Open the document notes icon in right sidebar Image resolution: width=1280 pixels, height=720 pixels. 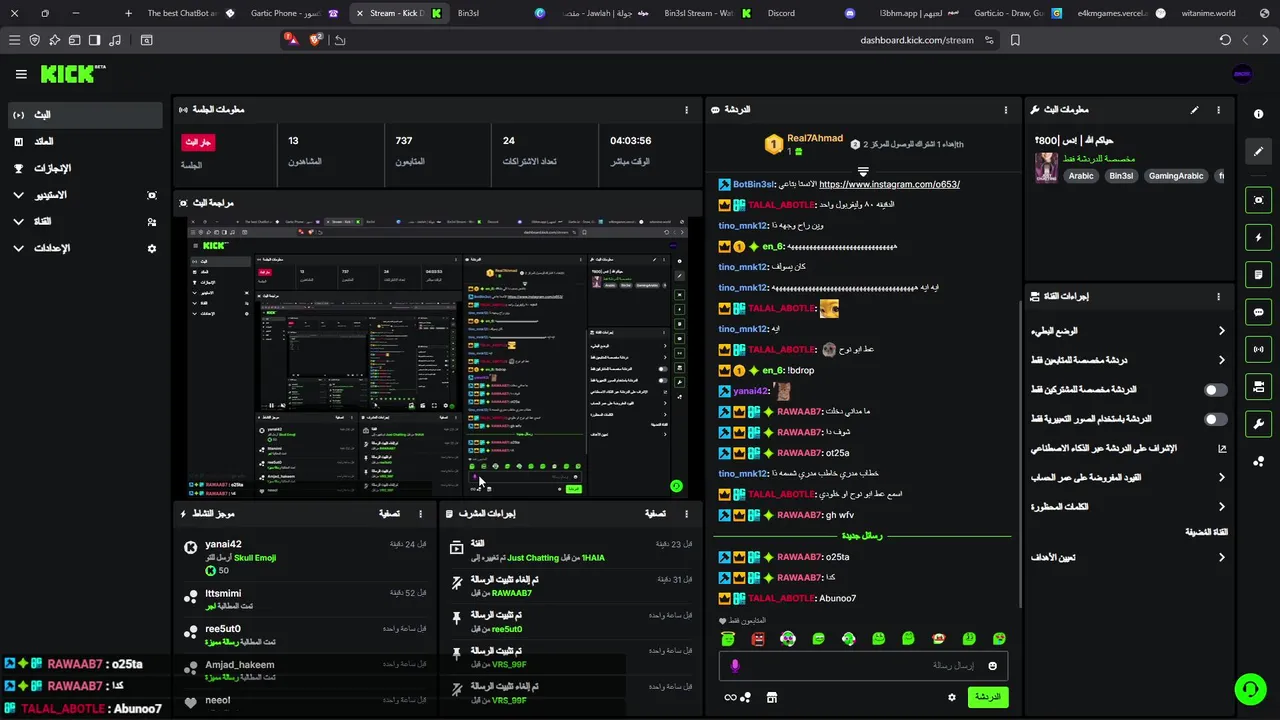click(x=1258, y=275)
